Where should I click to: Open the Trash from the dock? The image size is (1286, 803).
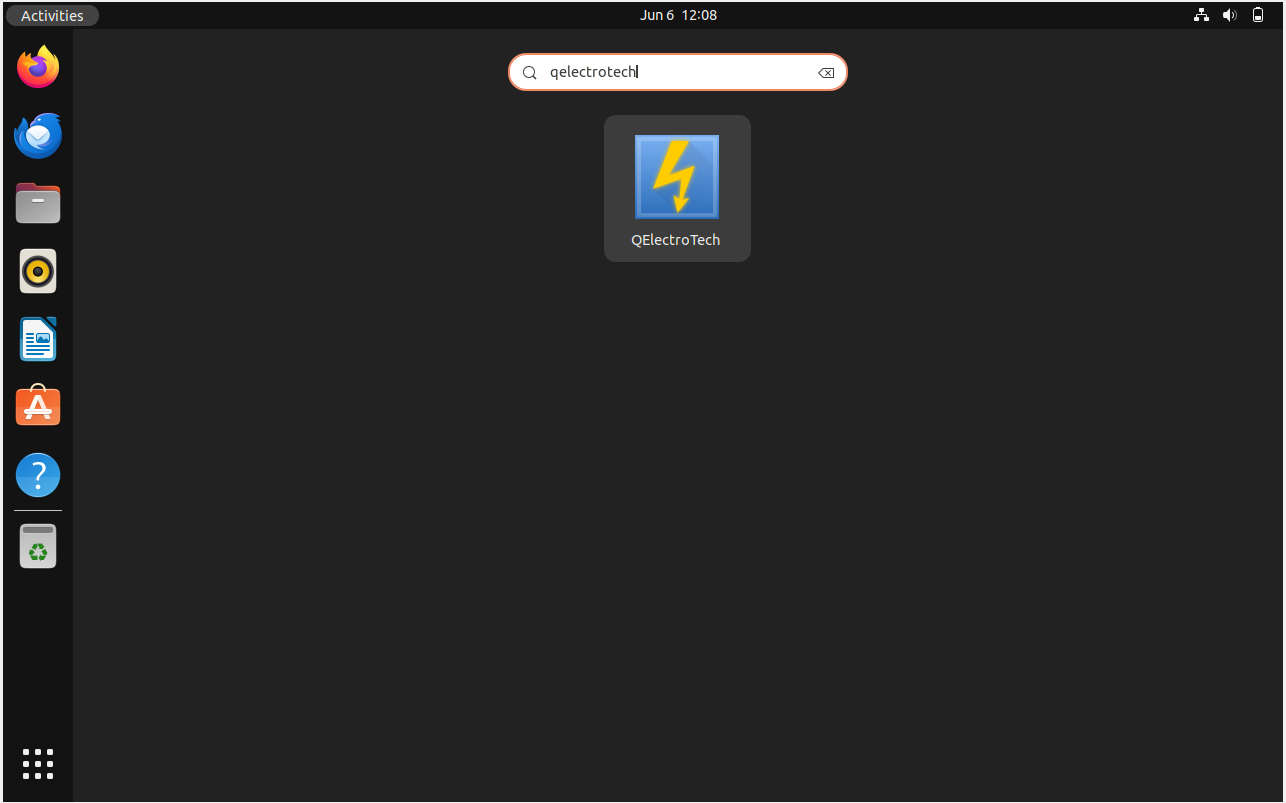pos(37,545)
